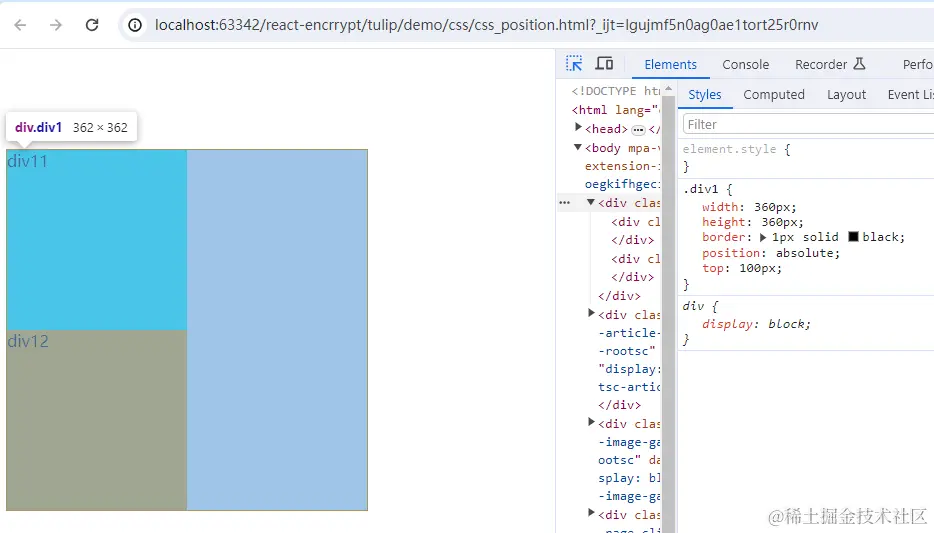Click the address bar URL

pos(486,25)
